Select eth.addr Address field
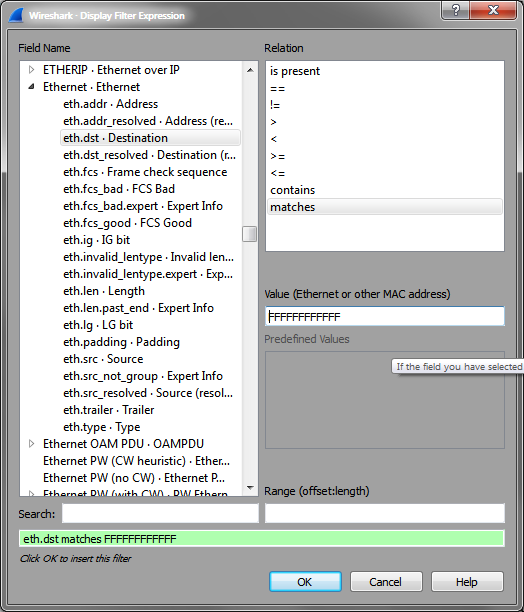 pos(110,104)
